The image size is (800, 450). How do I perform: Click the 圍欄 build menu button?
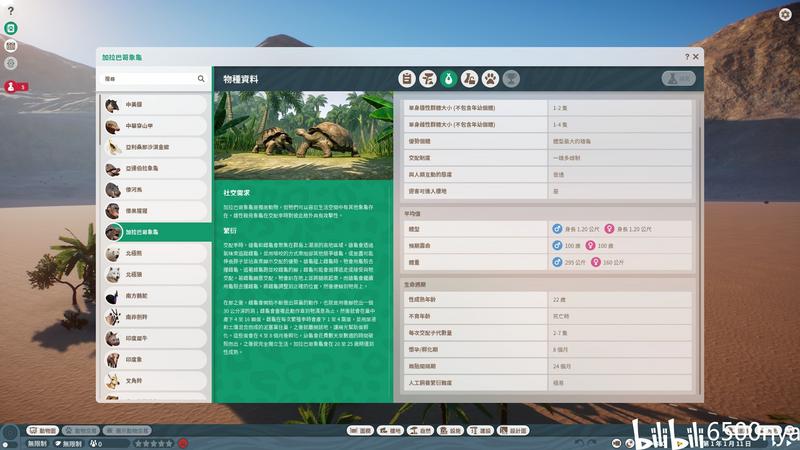point(360,431)
